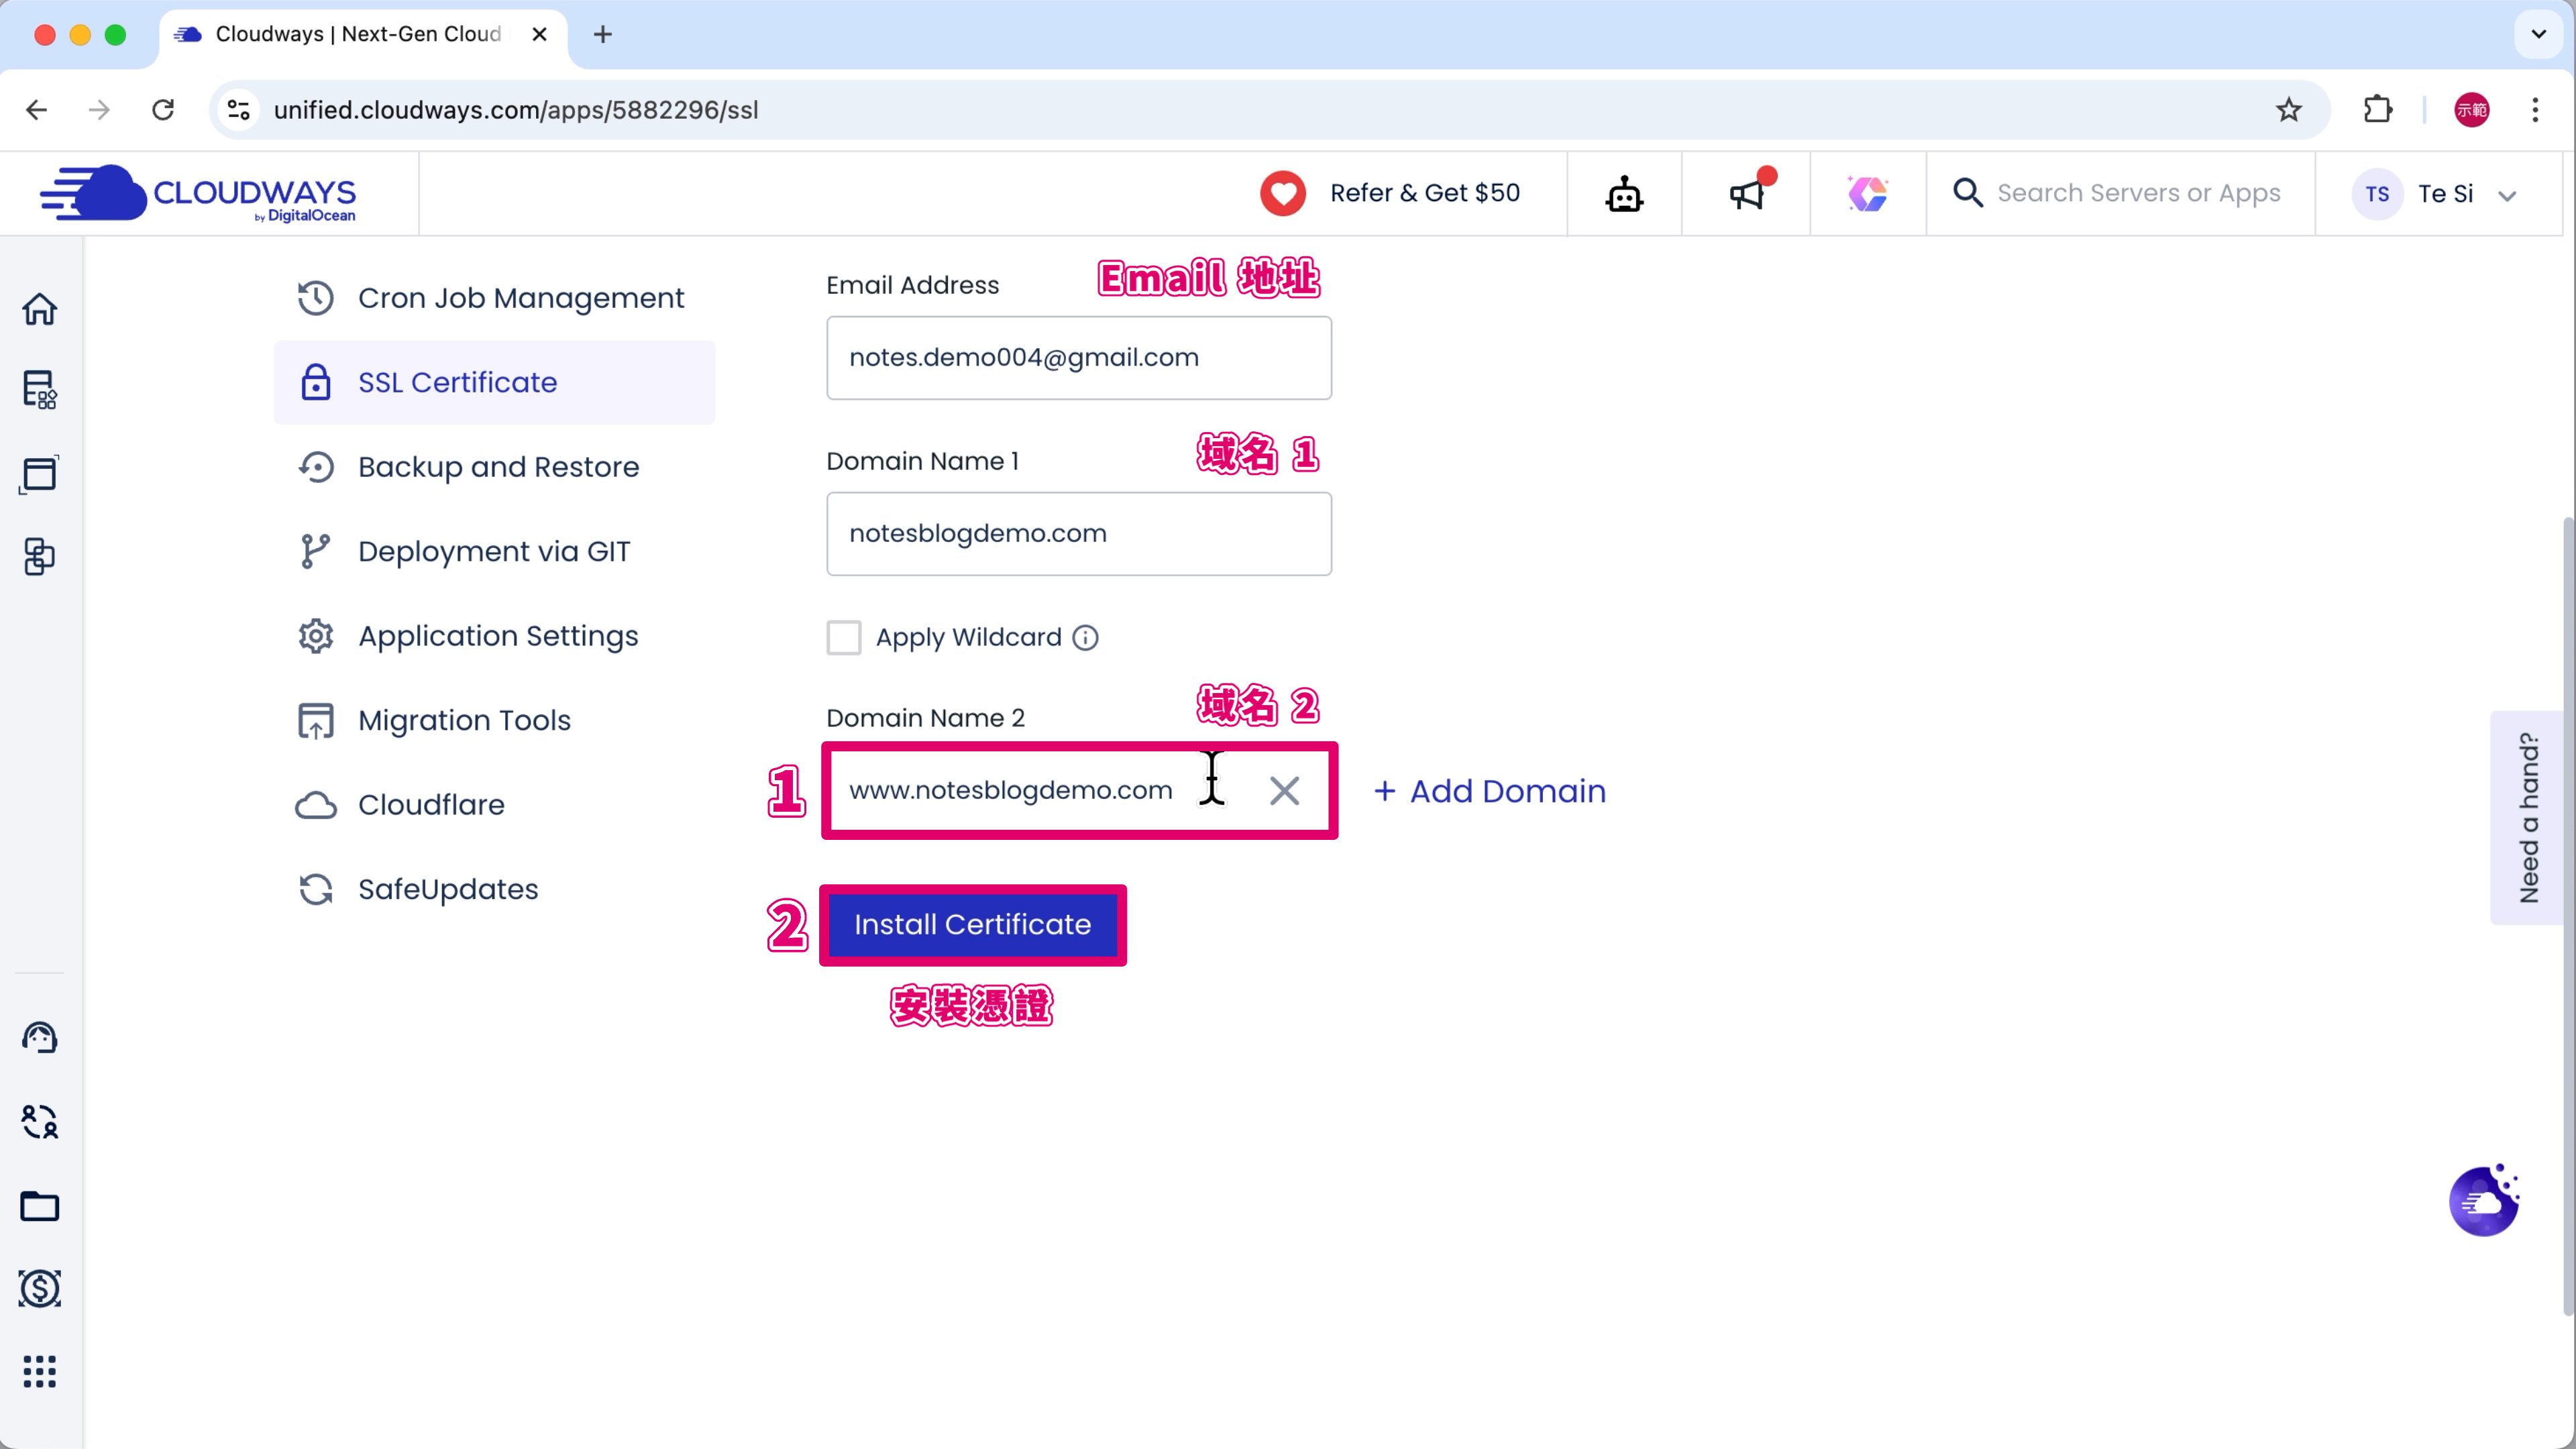Image resolution: width=2576 pixels, height=1449 pixels.
Task: Expand the Chrome tab search chevron
Action: click(2538, 34)
